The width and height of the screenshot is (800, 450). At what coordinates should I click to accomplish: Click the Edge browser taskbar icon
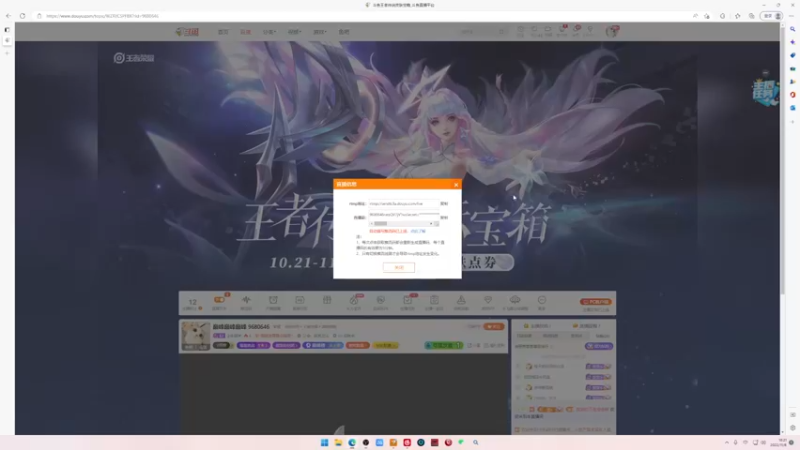pyautogui.click(x=352, y=442)
